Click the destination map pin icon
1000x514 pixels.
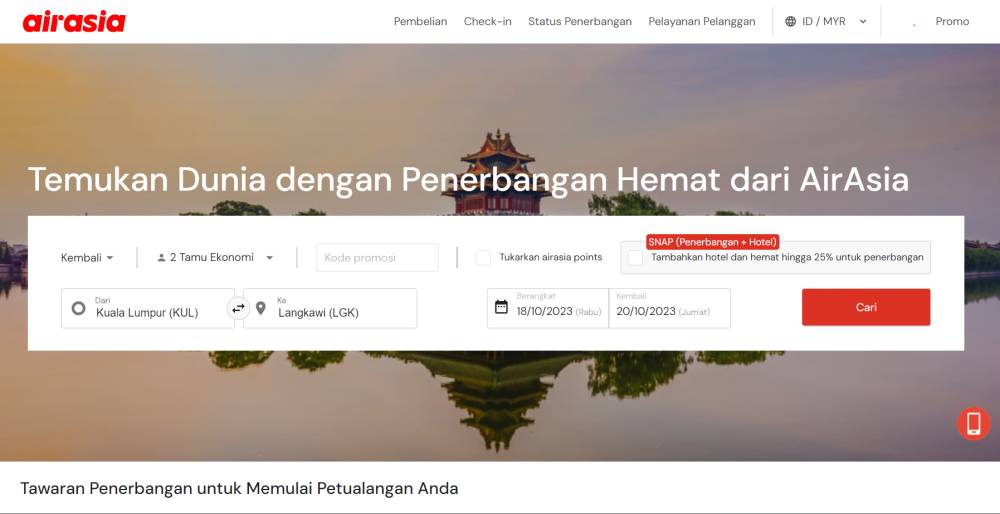260,309
